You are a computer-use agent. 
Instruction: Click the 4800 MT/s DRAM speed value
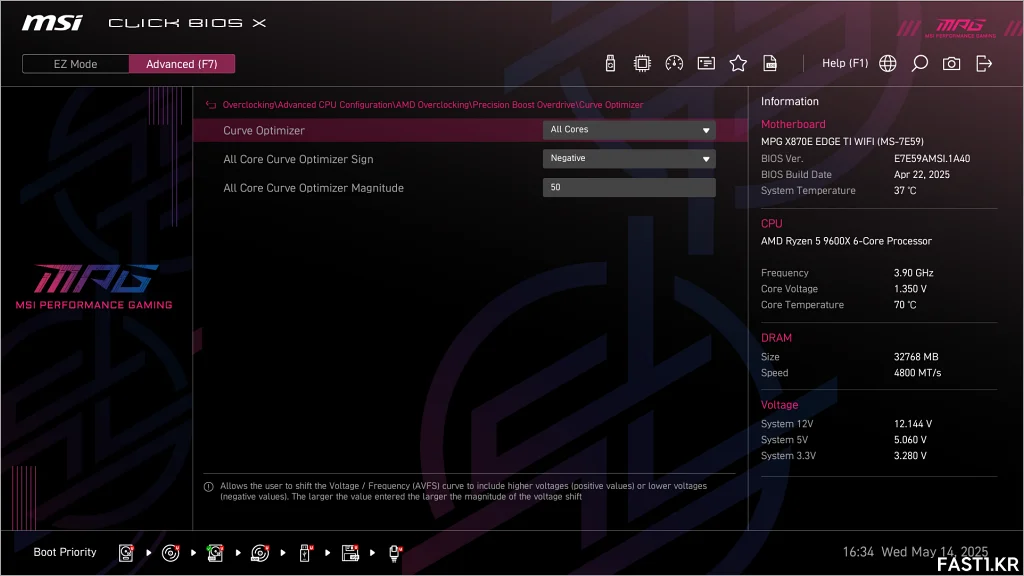point(917,373)
